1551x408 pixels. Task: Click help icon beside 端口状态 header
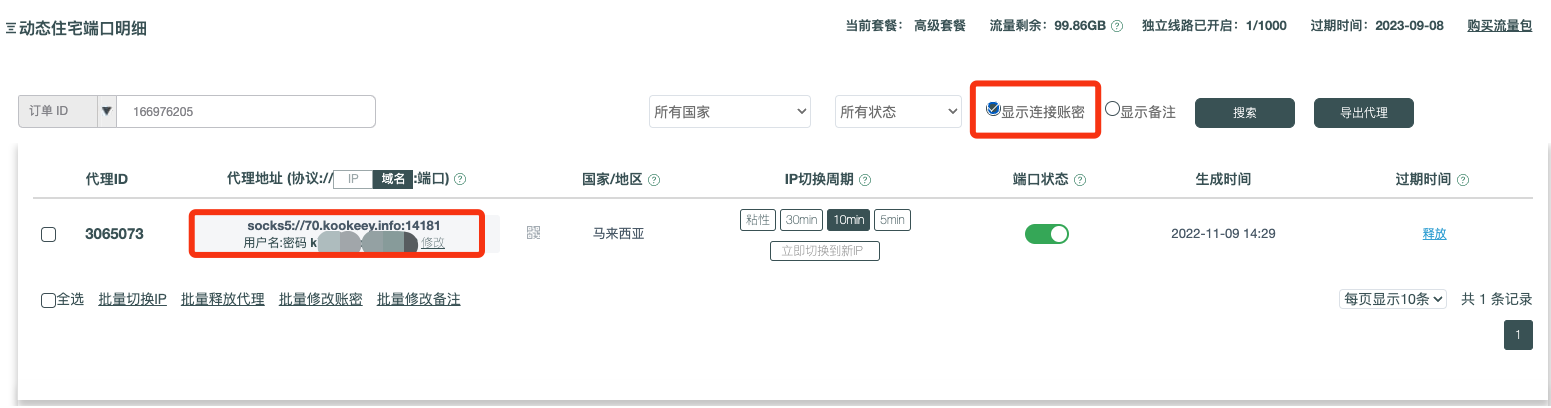tap(1080, 180)
